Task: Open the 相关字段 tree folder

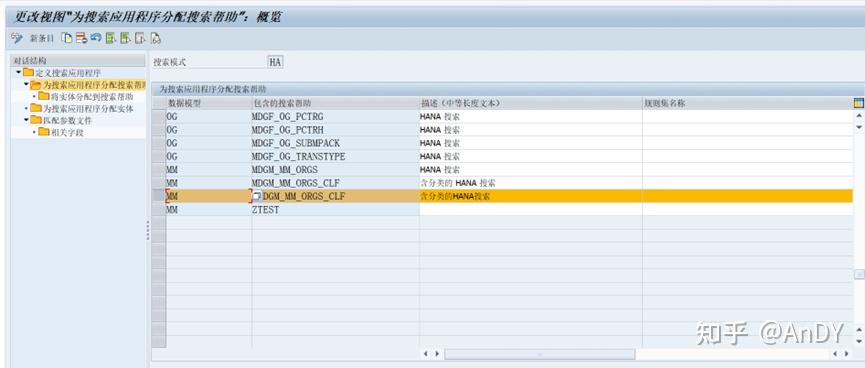Action: pos(61,132)
